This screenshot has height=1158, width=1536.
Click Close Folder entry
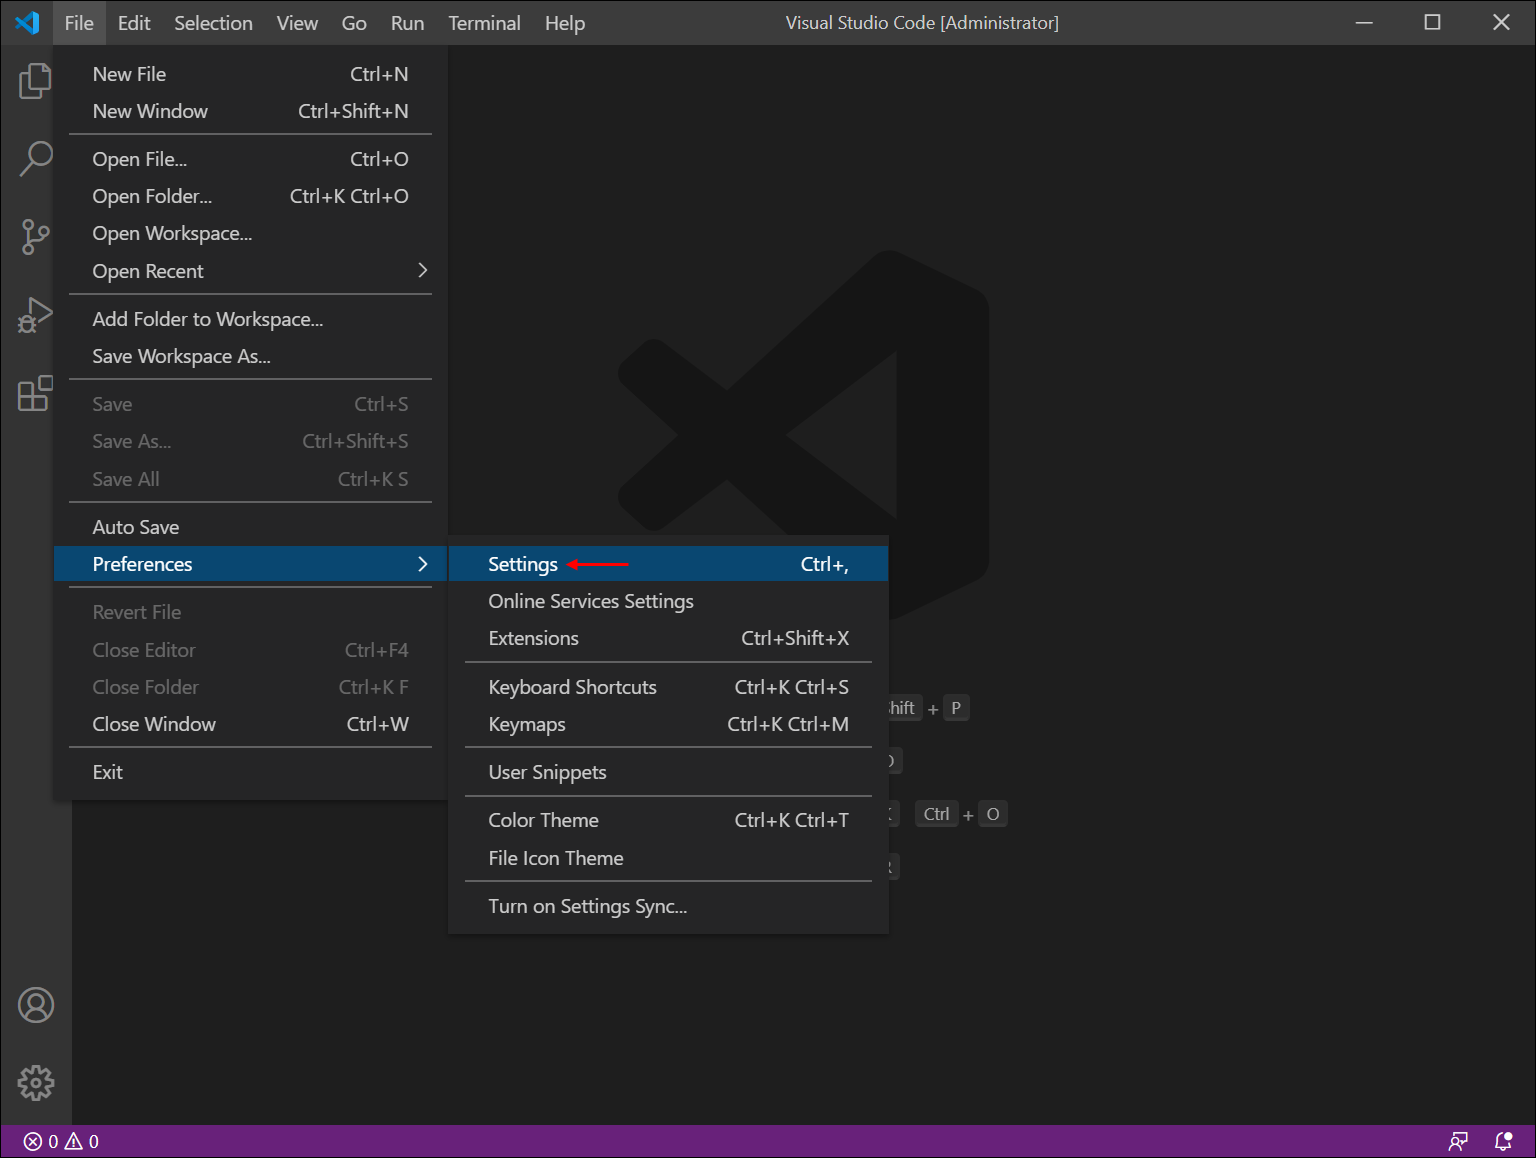point(250,687)
